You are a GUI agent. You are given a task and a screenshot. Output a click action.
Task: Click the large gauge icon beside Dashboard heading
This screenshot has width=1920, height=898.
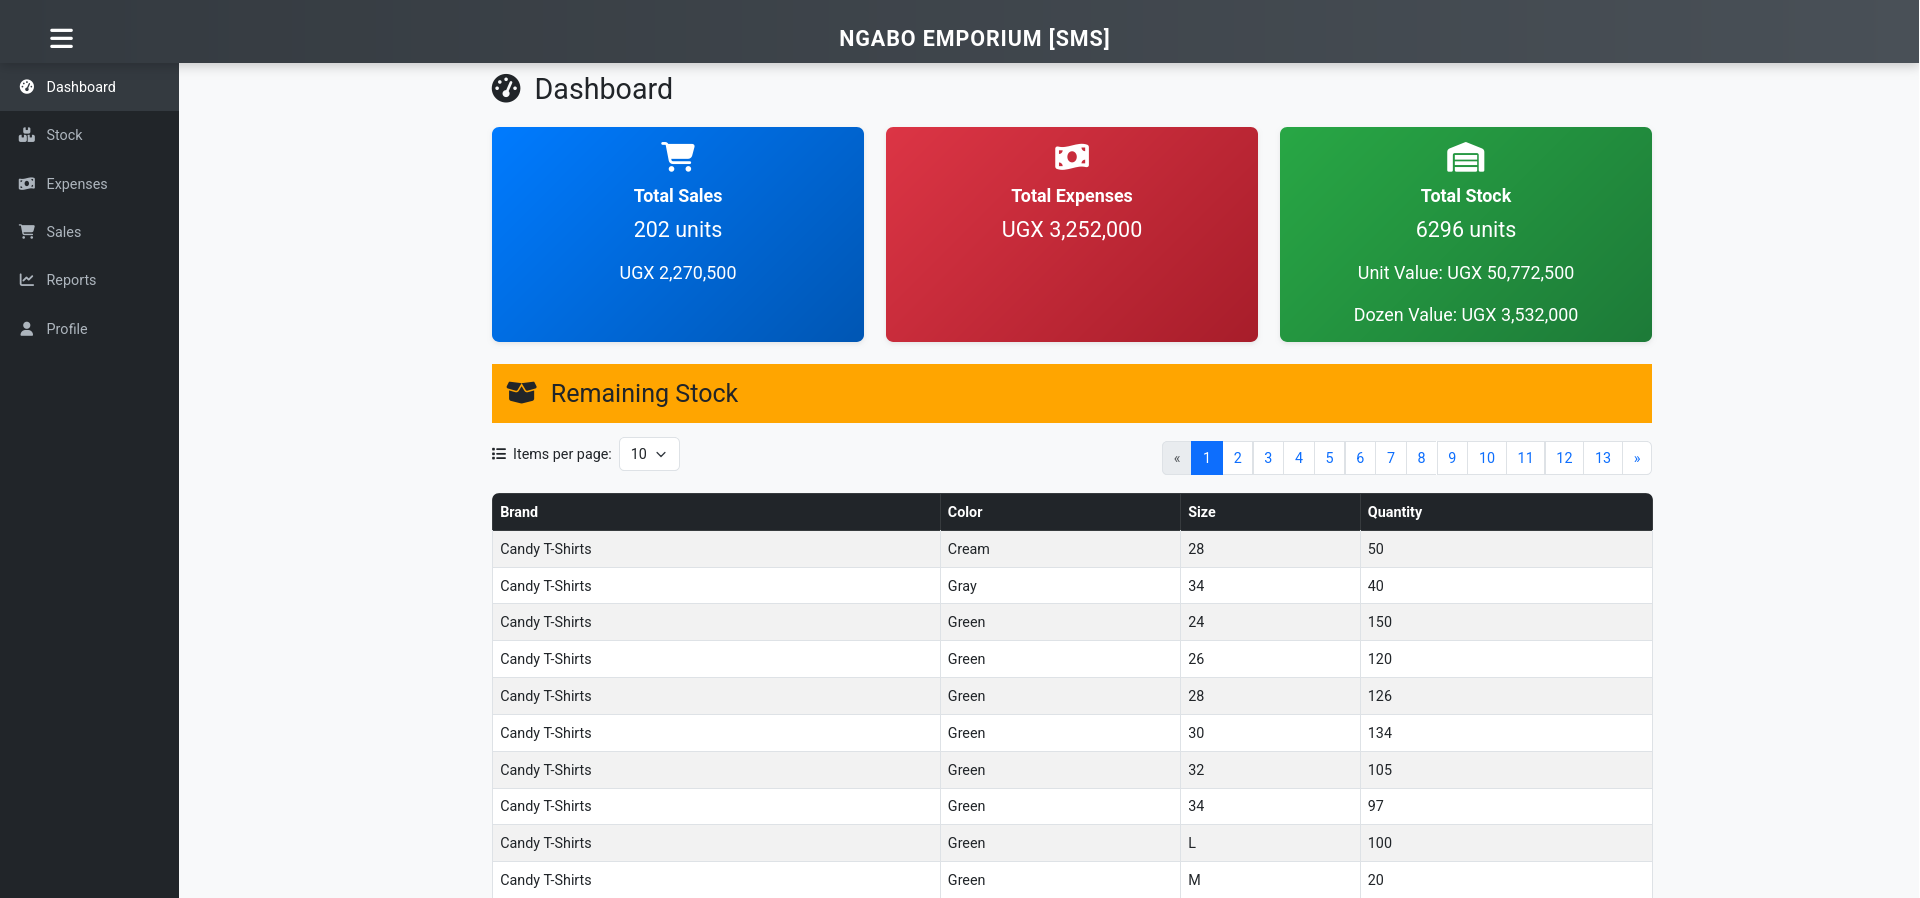(506, 89)
